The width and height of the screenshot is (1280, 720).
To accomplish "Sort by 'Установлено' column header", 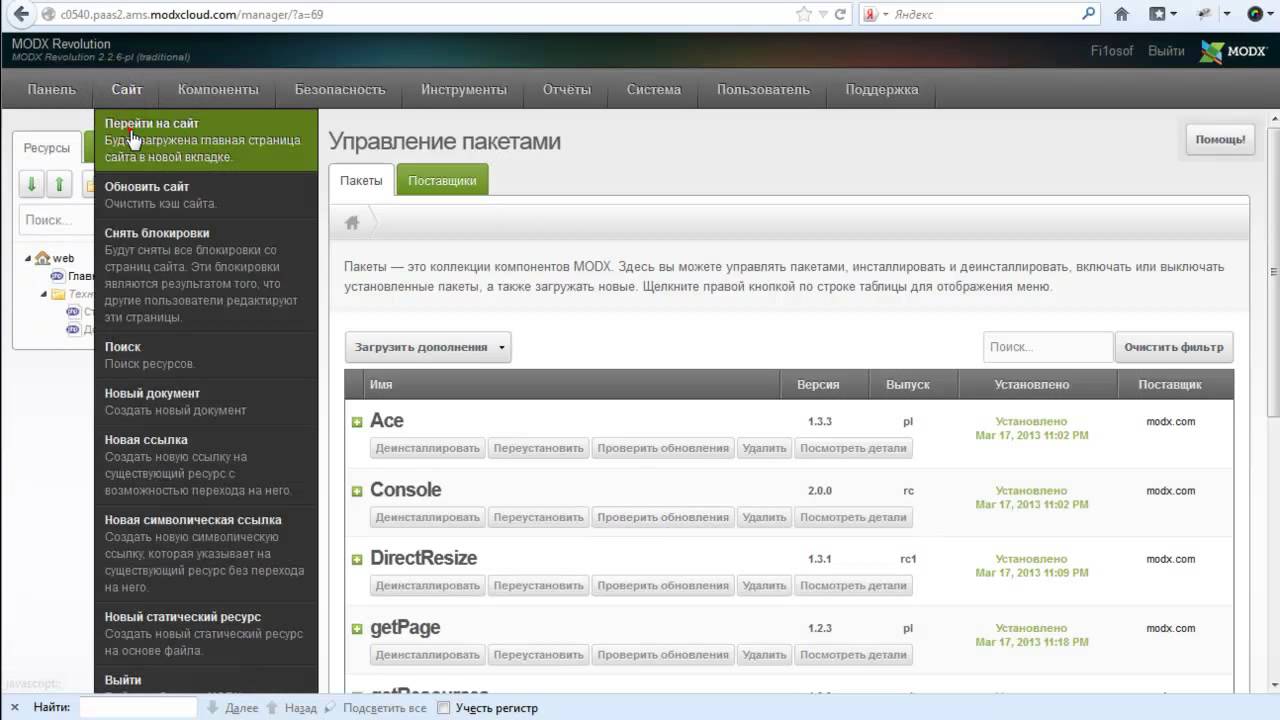I will click(1032, 384).
